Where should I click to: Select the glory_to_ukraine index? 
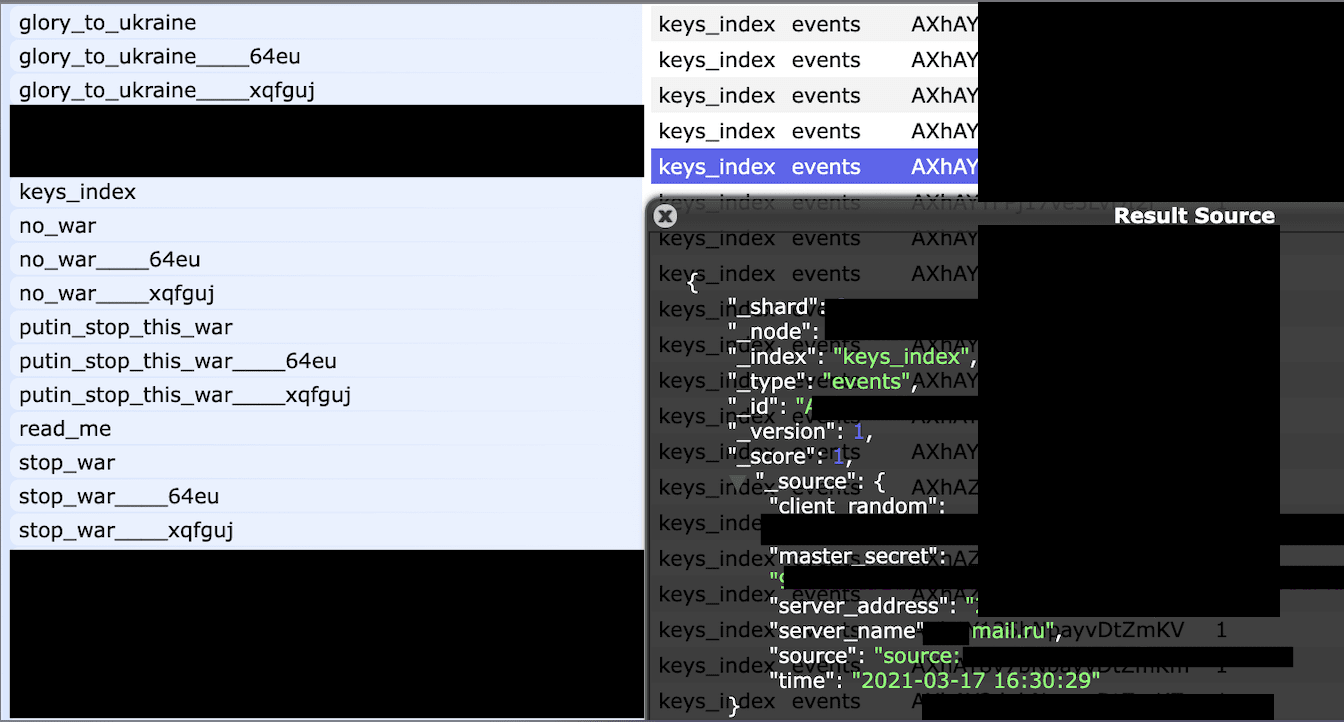327,23
